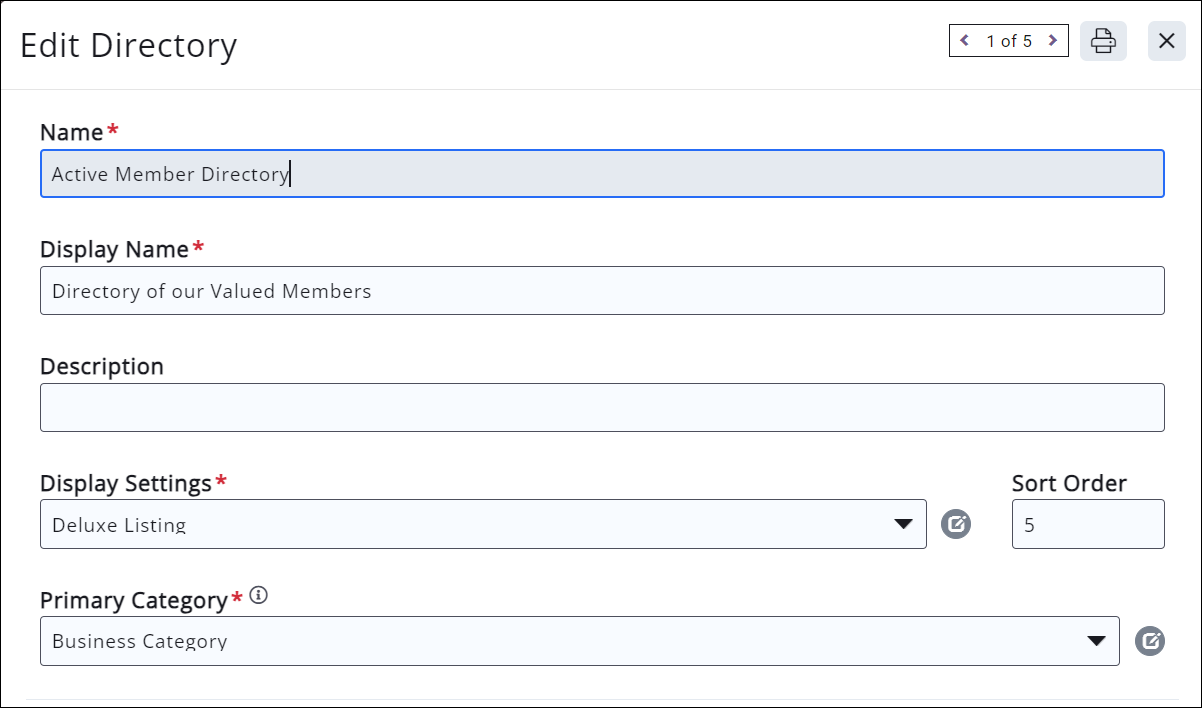
Task: Open the Display Settings dropdown showing Deluxe Listing
Action: click(x=483, y=524)
